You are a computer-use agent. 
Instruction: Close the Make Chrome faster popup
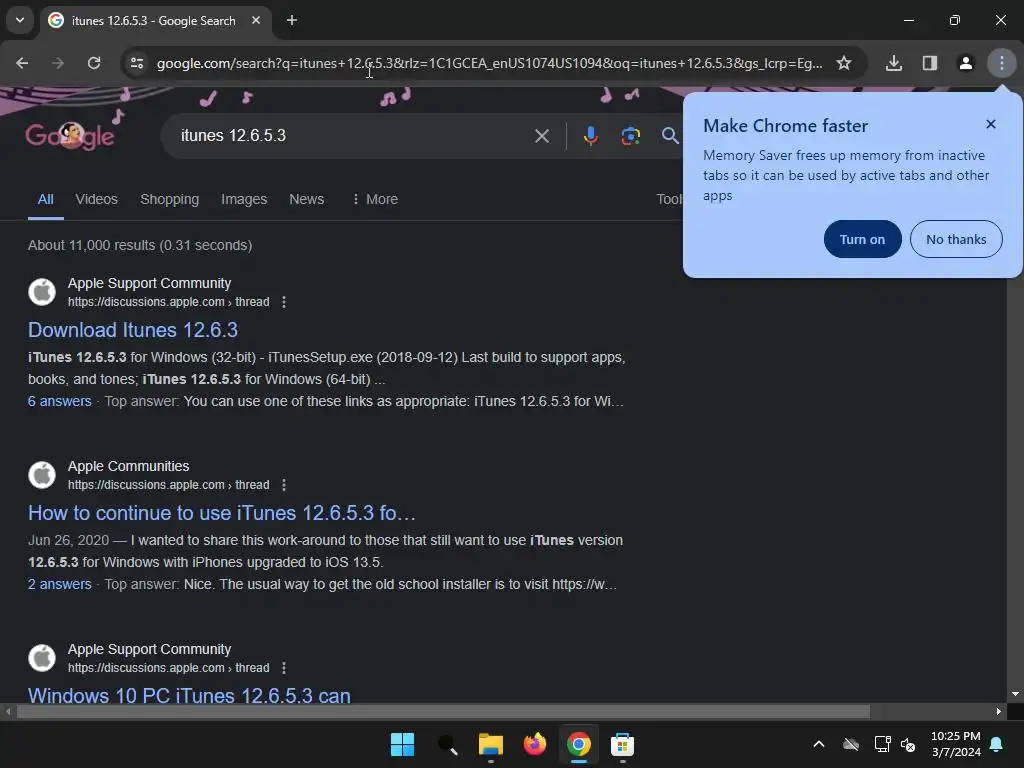pyautogui.click(x=991, y=124)
